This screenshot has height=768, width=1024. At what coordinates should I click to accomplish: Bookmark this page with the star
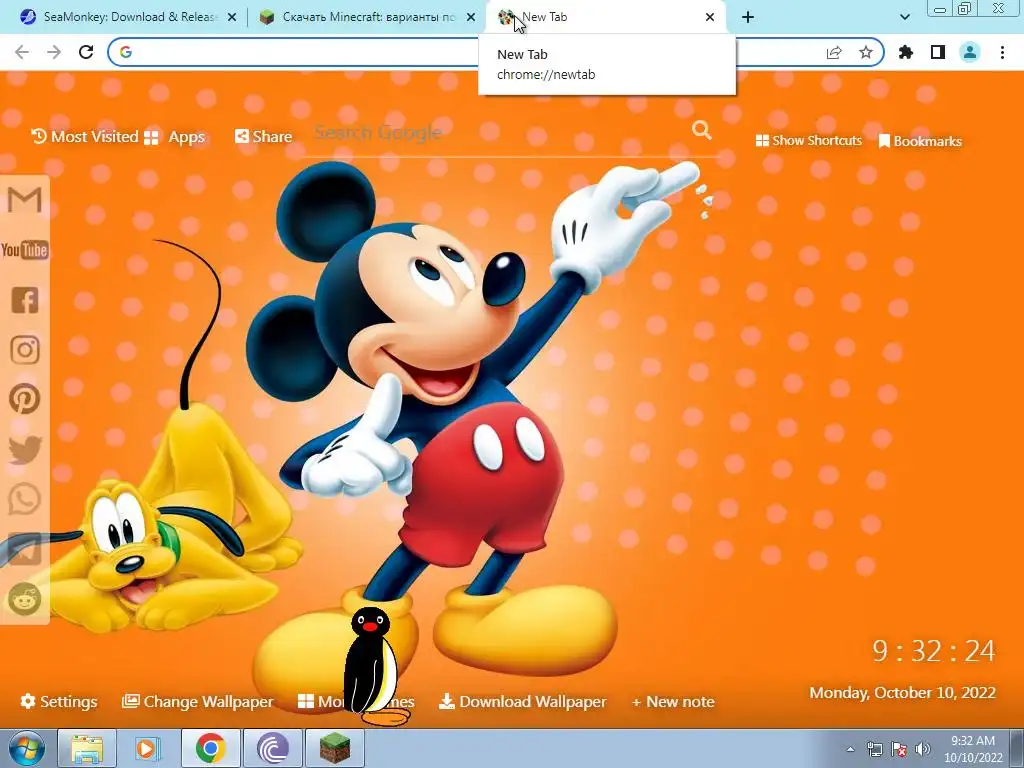tap(866, 53)
